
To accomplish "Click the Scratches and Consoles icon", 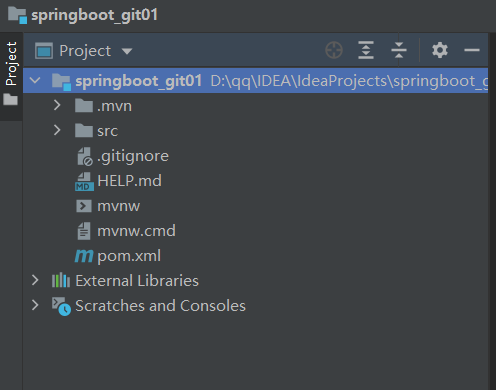I will [x=61, y=306].
